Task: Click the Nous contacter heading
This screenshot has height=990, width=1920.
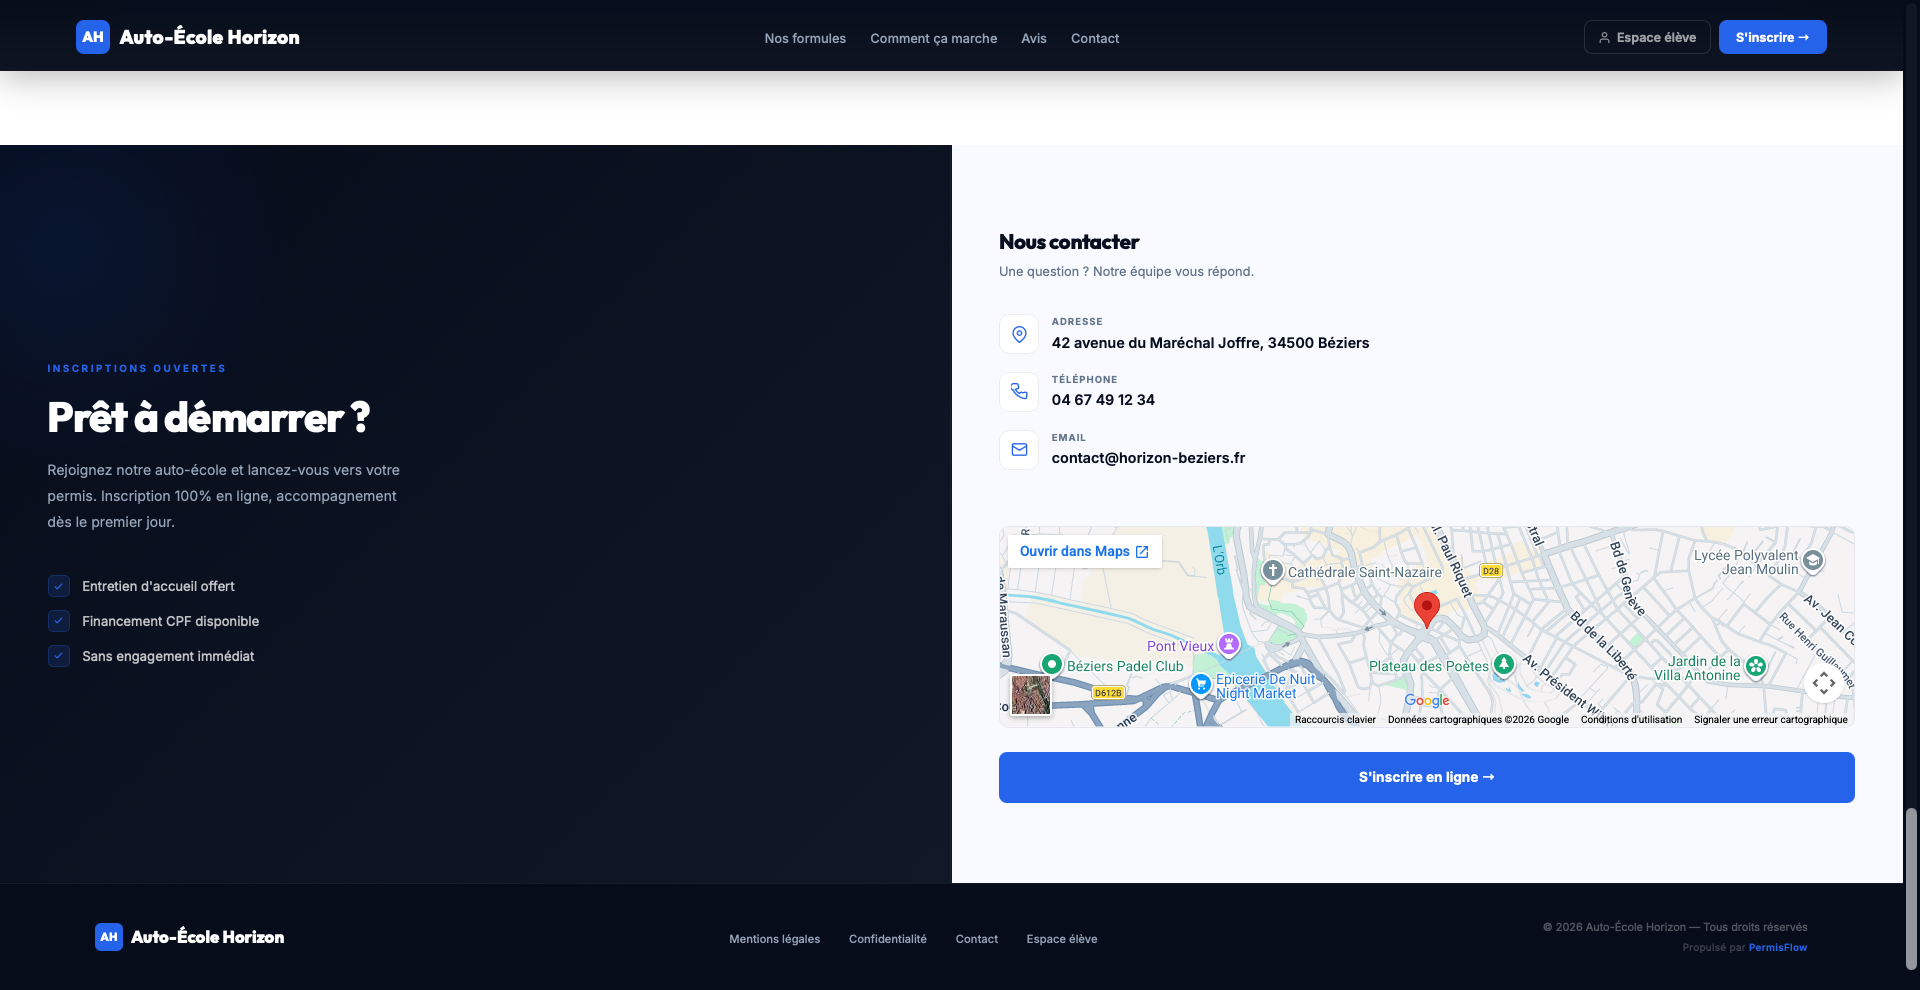Action: (1068, 242)
